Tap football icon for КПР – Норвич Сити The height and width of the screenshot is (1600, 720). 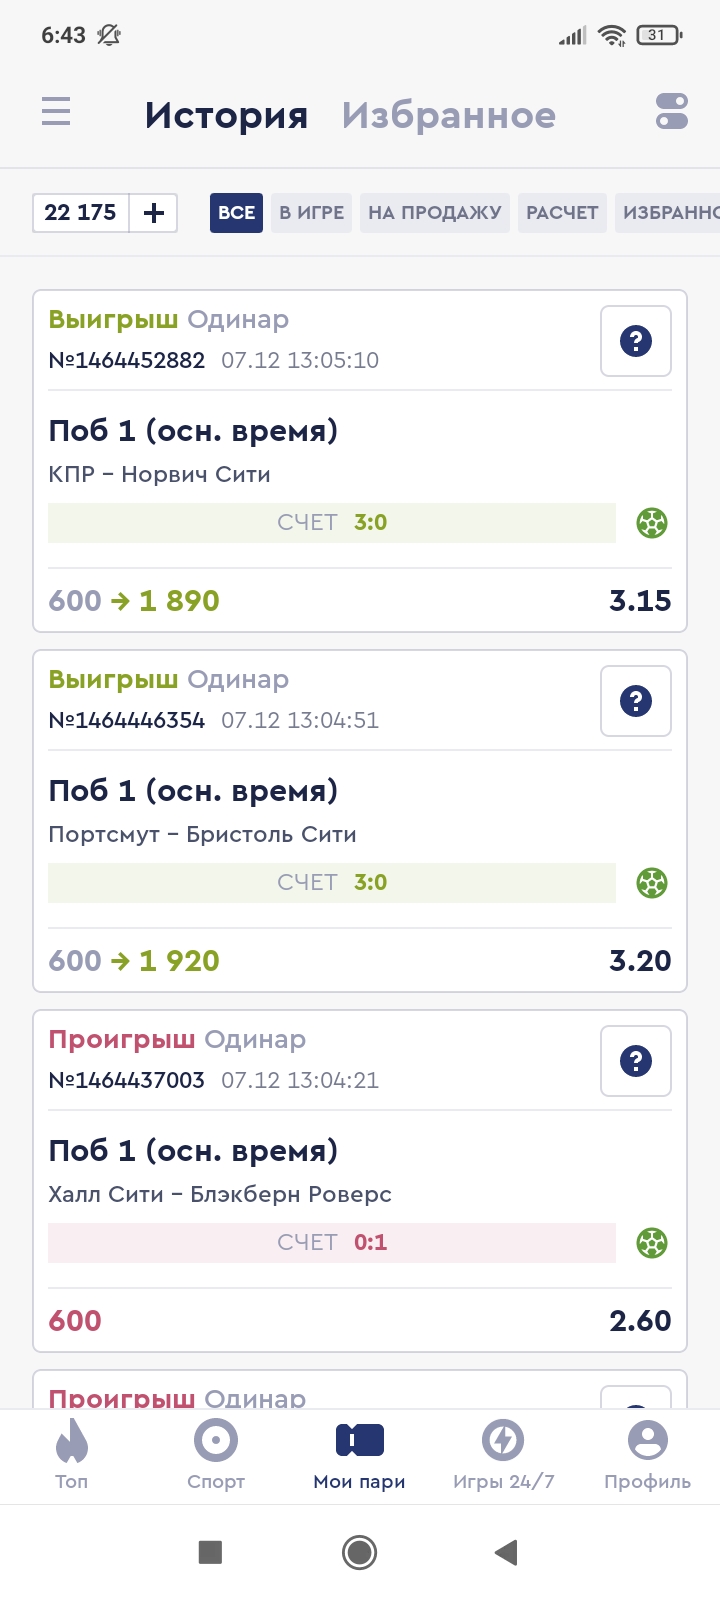(x=652, y=523)
